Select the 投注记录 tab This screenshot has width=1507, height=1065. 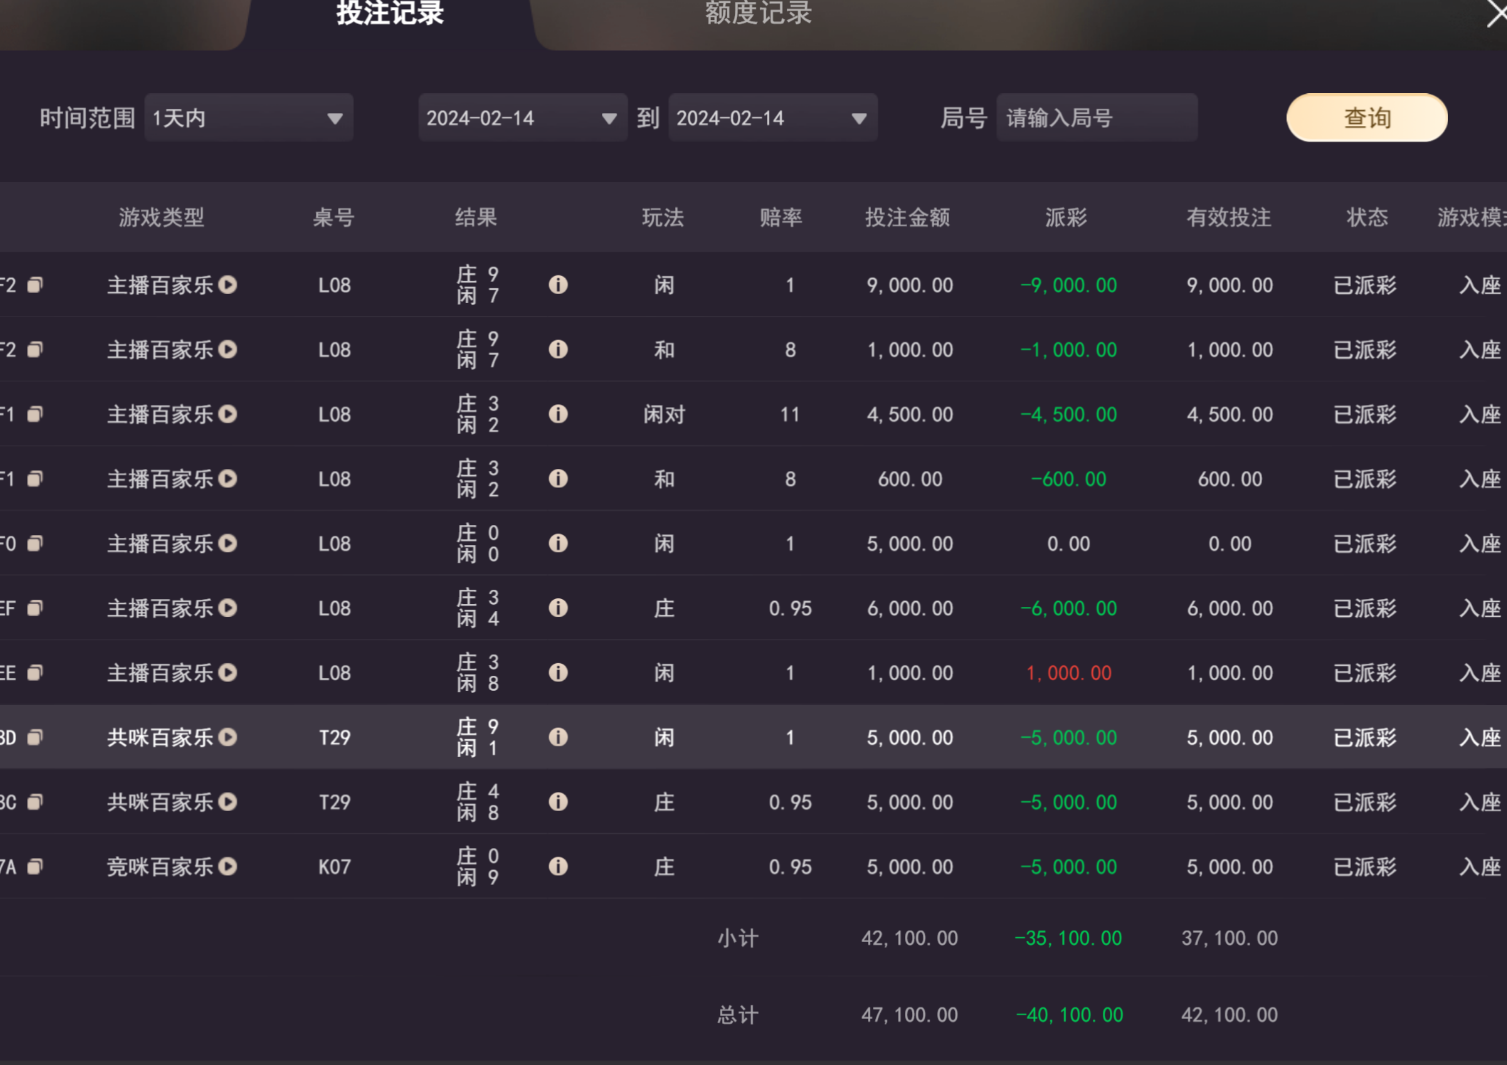[390, 14]
